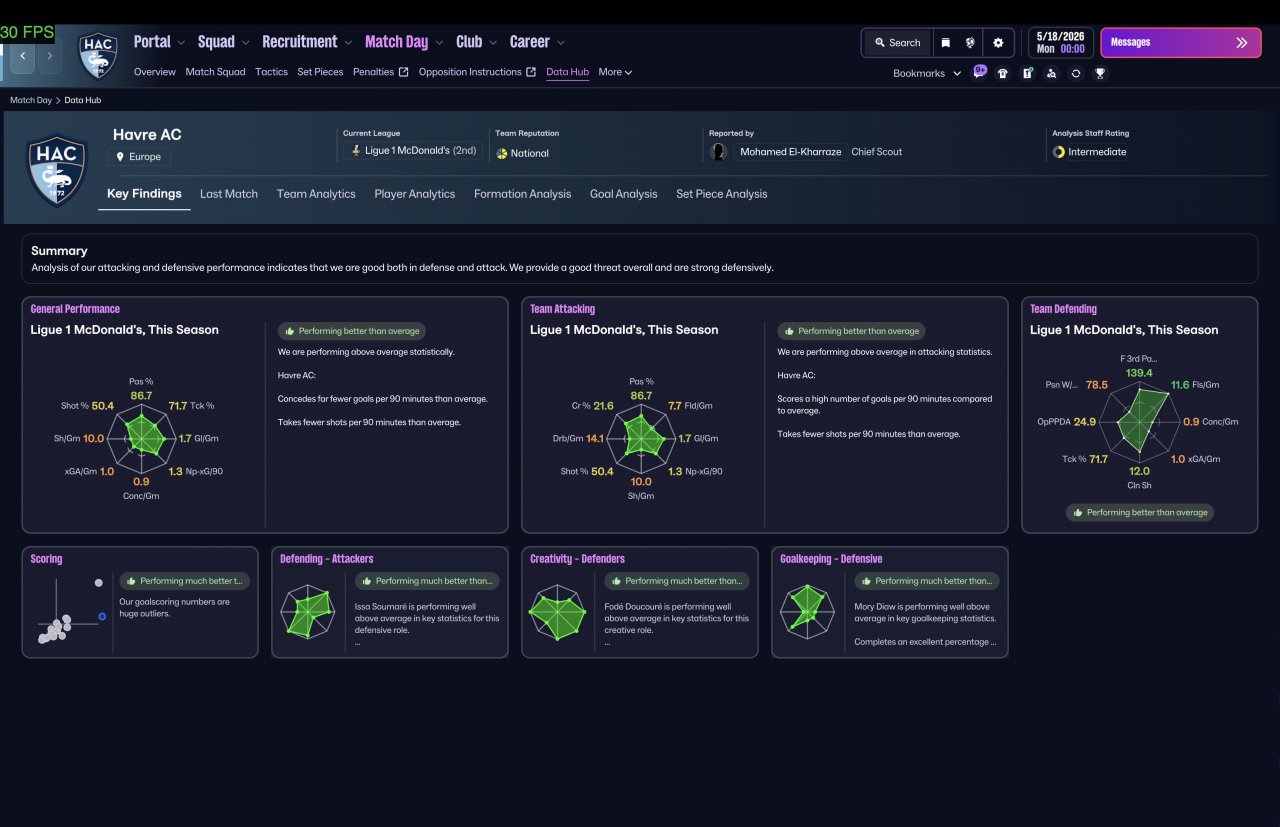1280x827 pixels.
Task: Switch to the Last Match tab
Action: [229, 194]
